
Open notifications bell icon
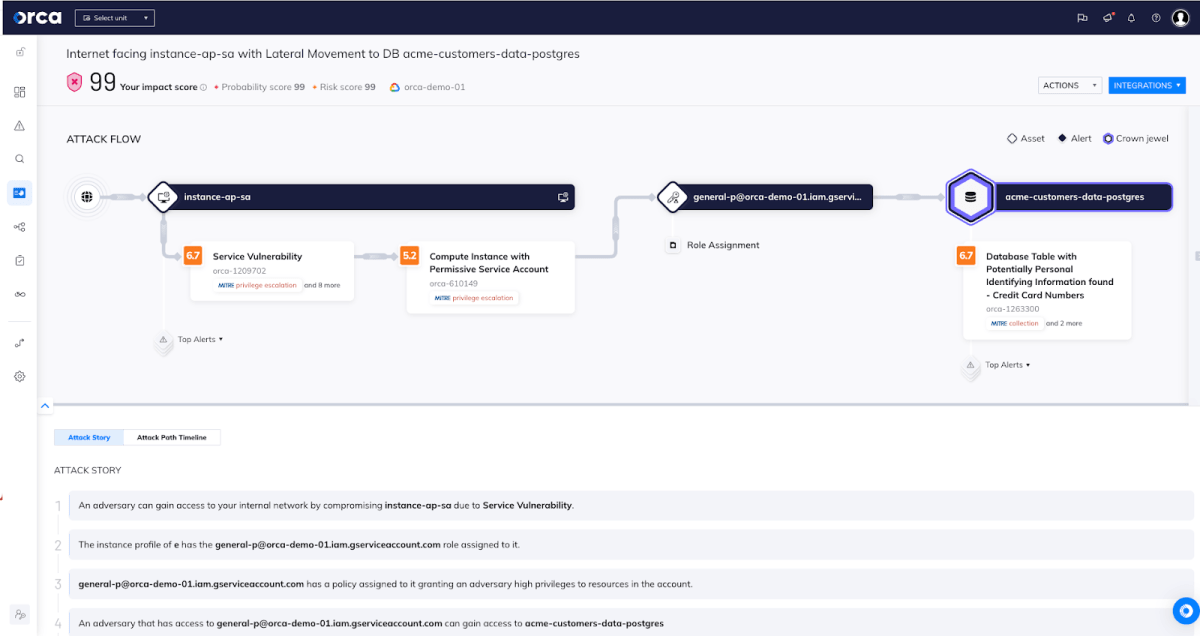coord(1132,18)
